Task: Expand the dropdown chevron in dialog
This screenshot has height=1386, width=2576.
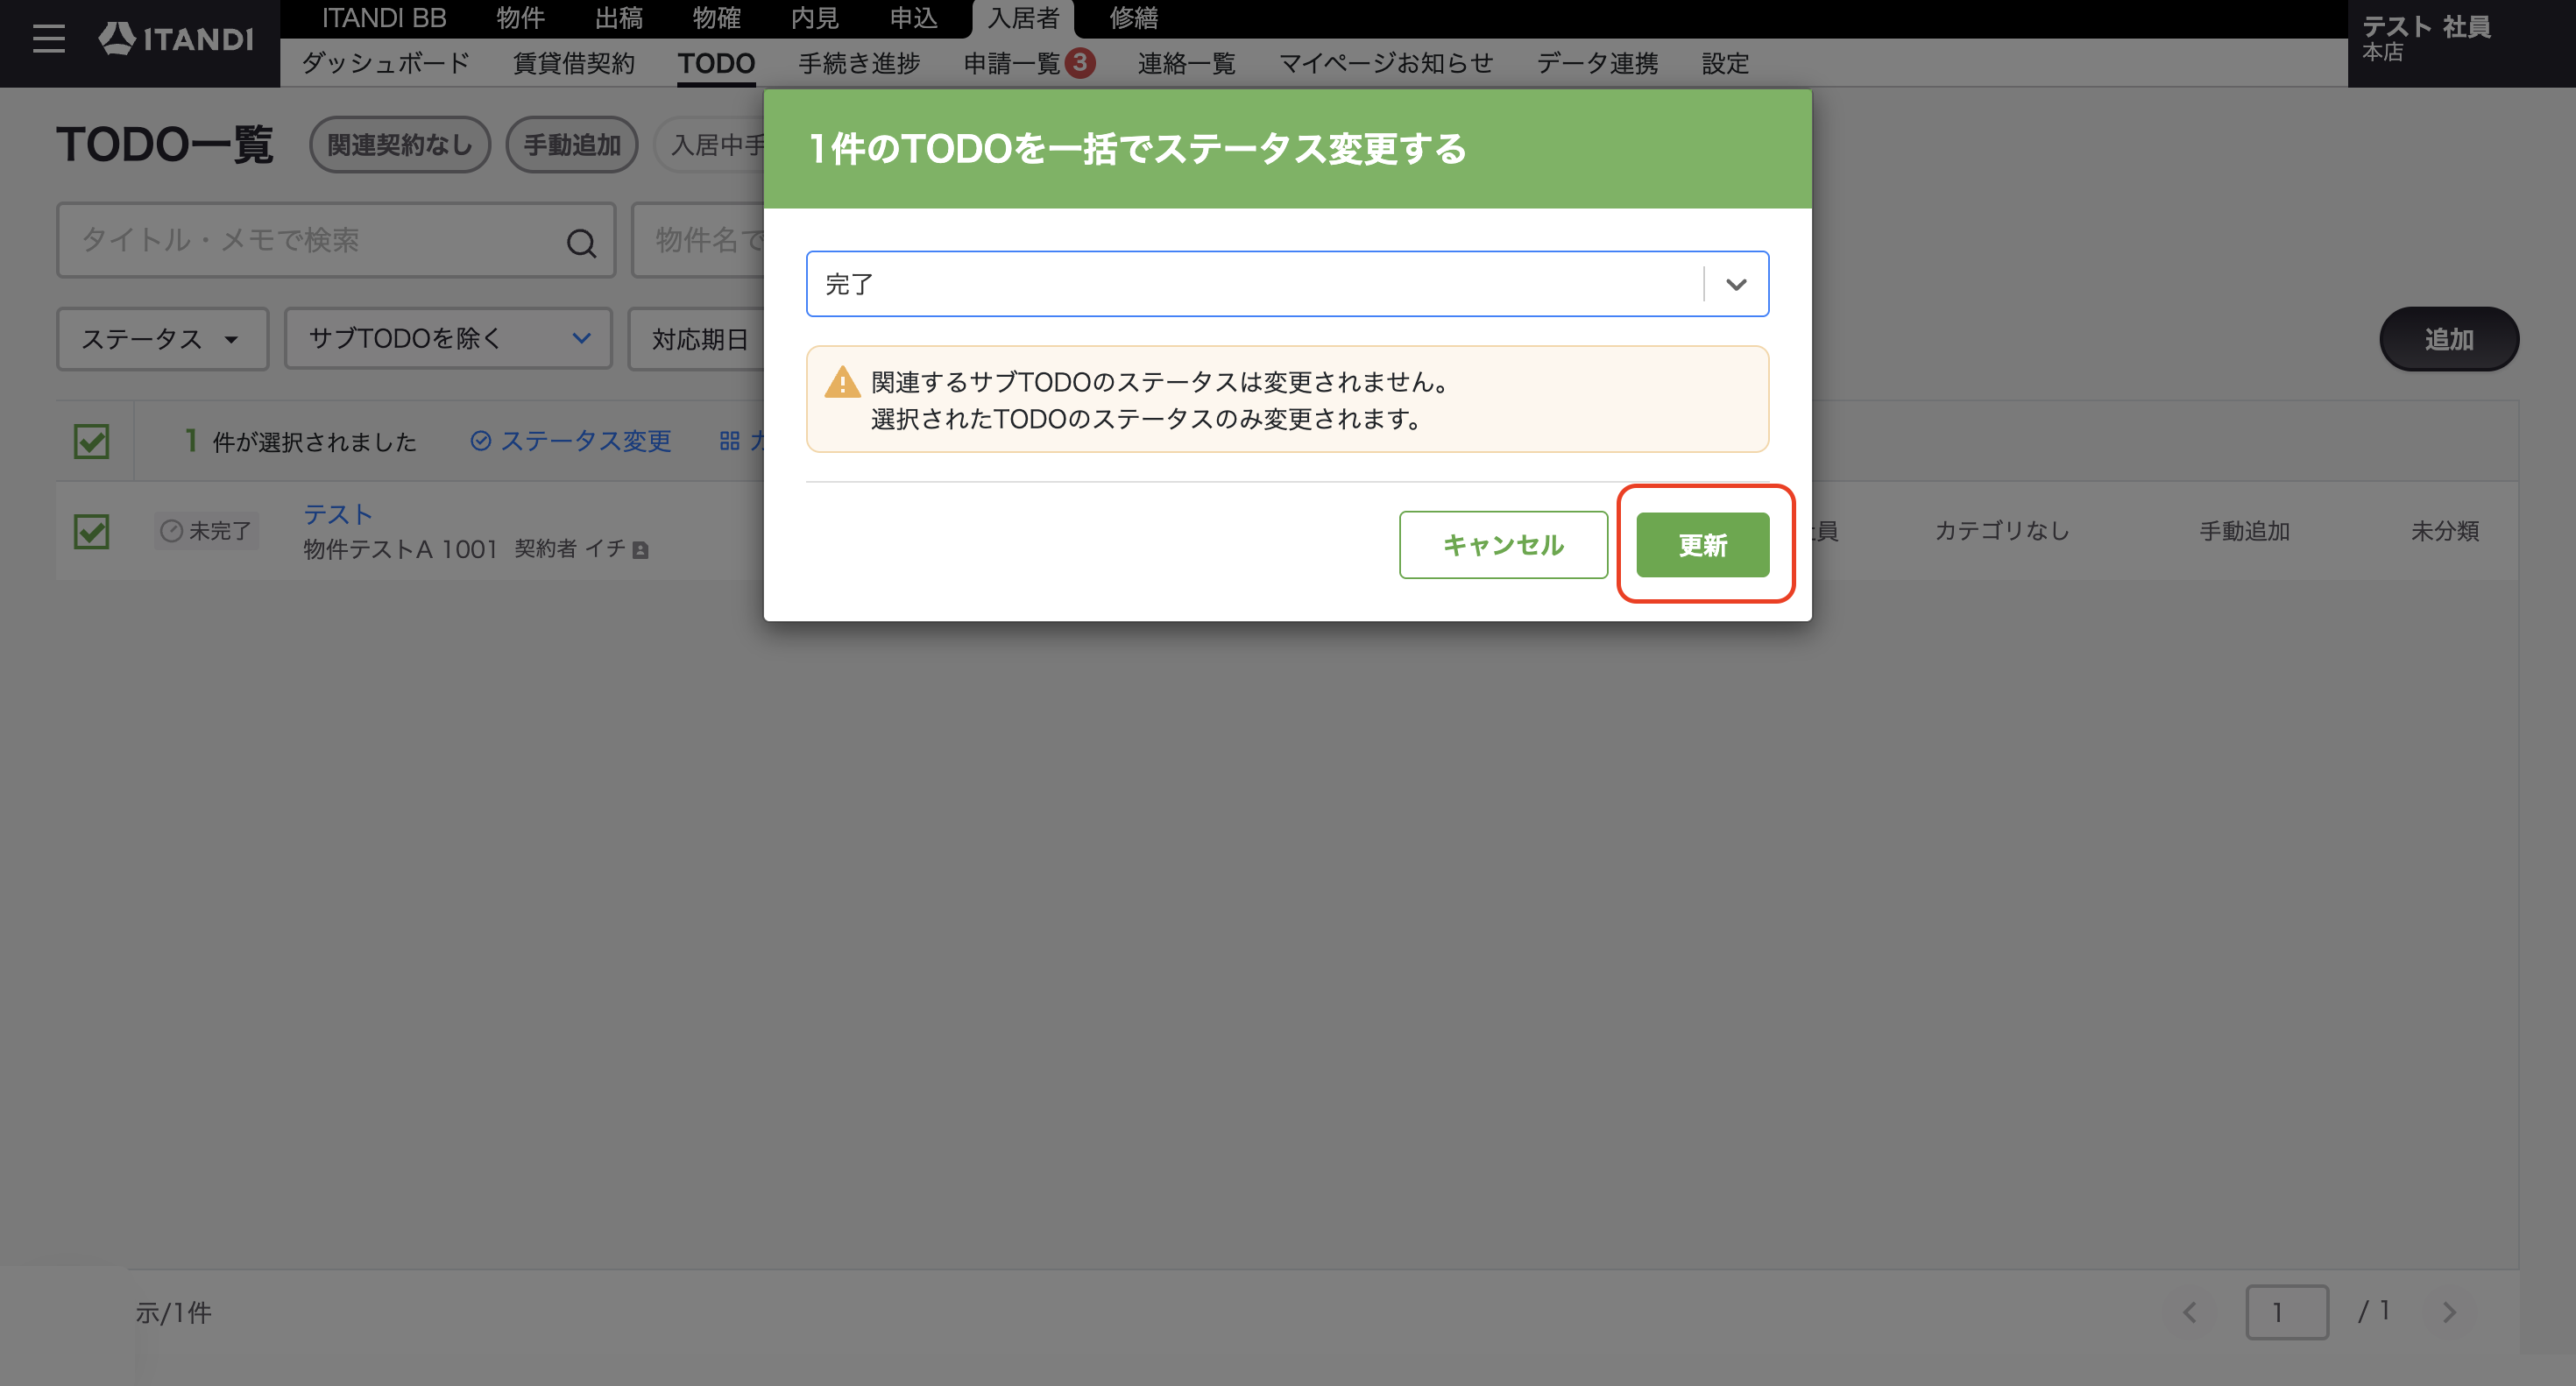Action: pyautogui.click(x=1736, y=284)
